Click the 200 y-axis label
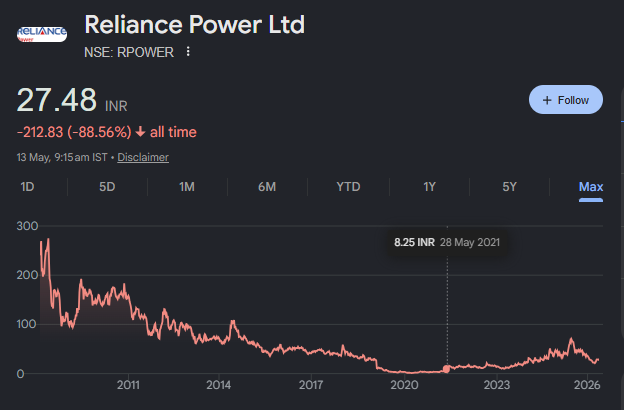The width and height of the screenshot is (624, 410). point(27,275)
